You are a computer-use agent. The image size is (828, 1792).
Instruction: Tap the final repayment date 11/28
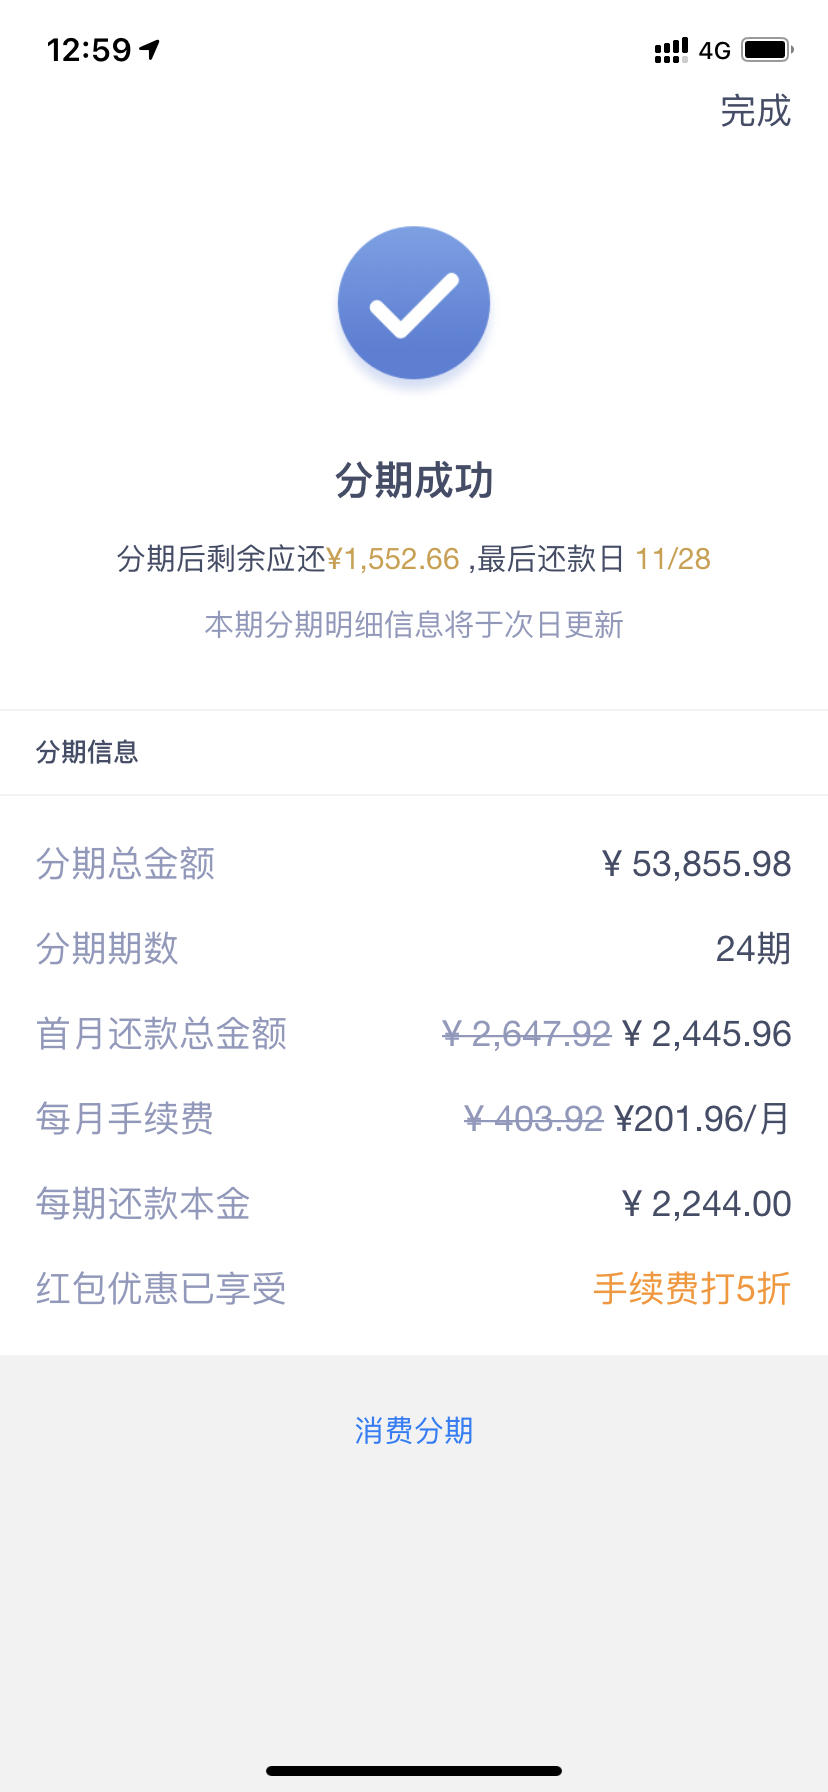[x=673, y=559]
